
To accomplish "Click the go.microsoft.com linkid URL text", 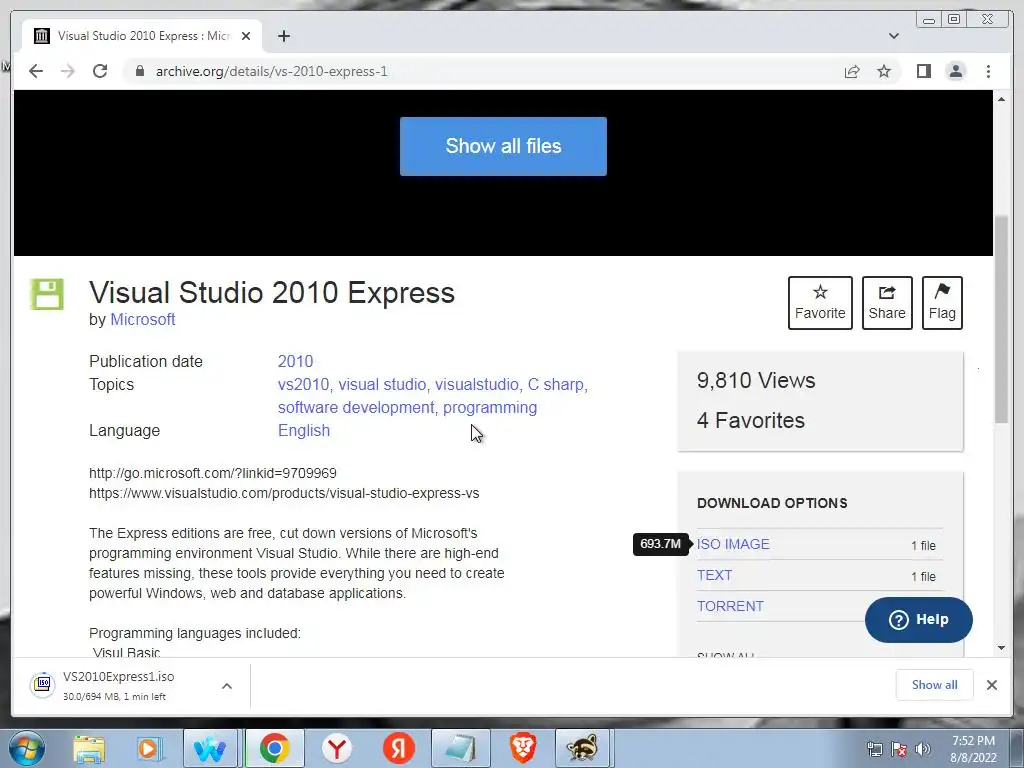I will [x=213, y=473].
